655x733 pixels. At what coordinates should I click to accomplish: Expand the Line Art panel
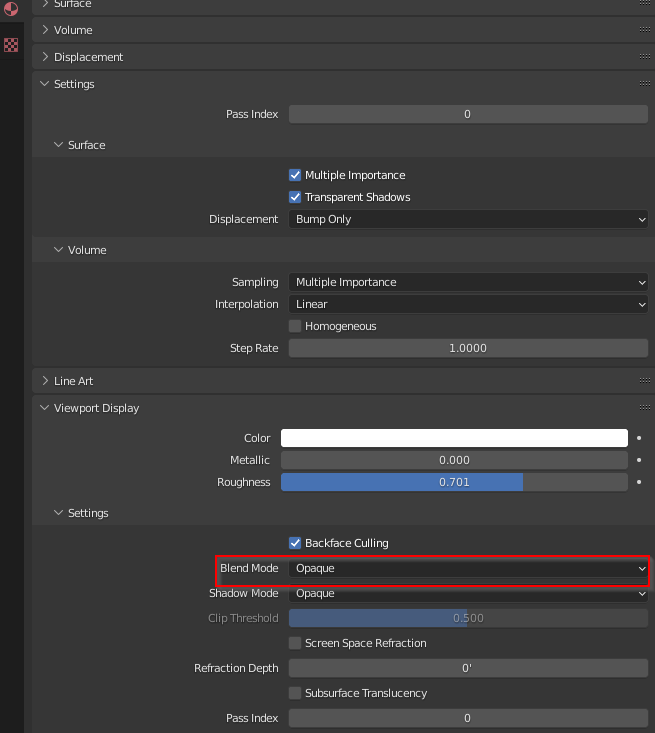click(45, 381)
